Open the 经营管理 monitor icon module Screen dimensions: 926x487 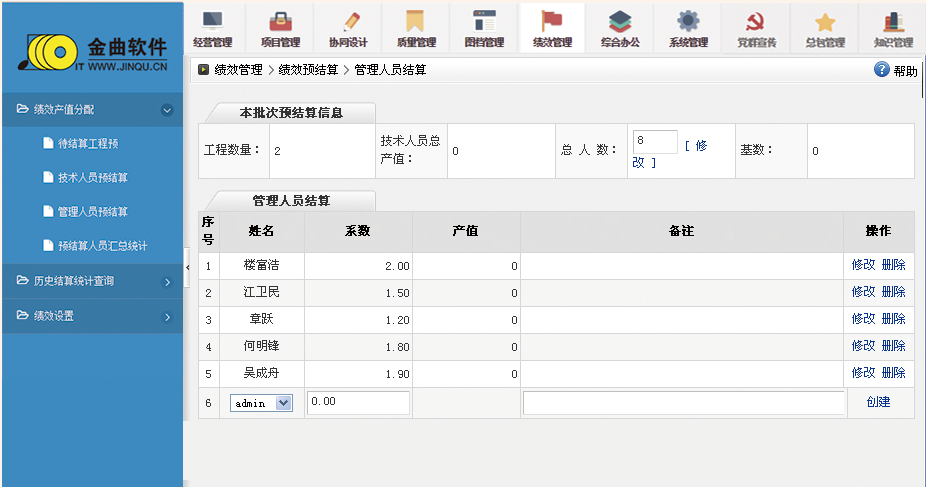[x=212, y=22]
